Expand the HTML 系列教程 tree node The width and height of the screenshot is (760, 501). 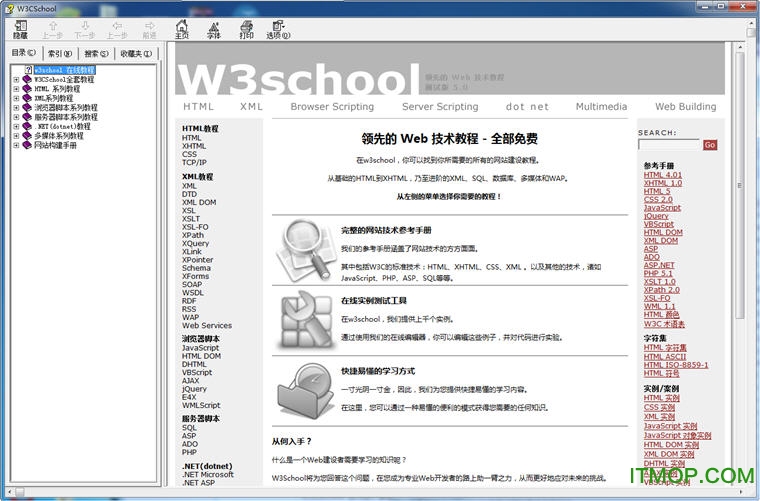(16, 89)
